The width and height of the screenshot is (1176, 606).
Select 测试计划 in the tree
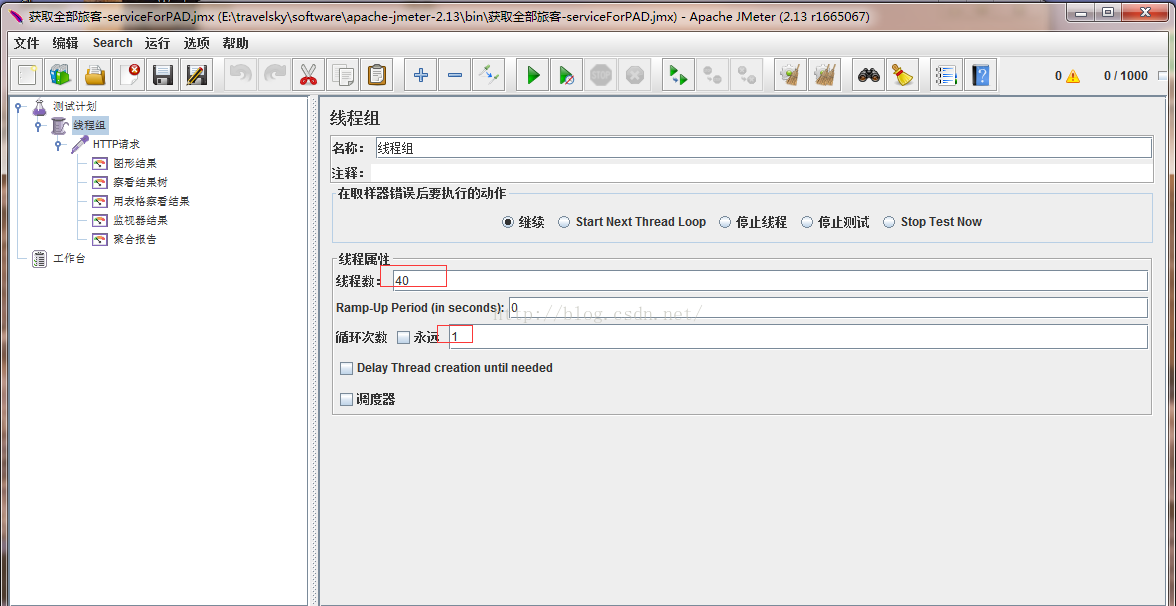tap(74, 106)
